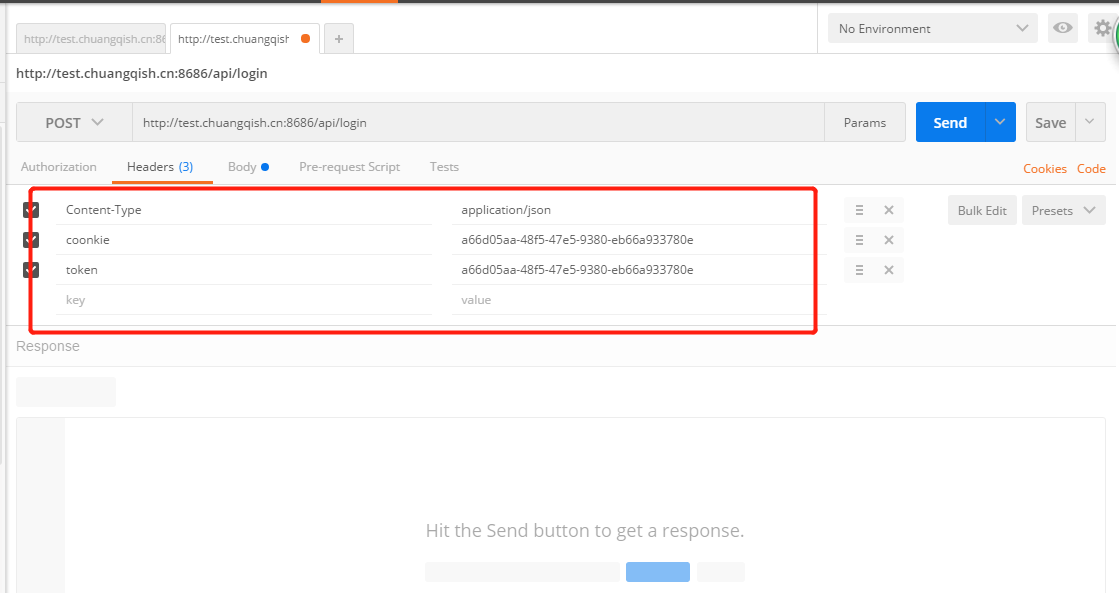
Task: Uncheck the Content-Type header checkbox
Action: [x=31, y=210]
